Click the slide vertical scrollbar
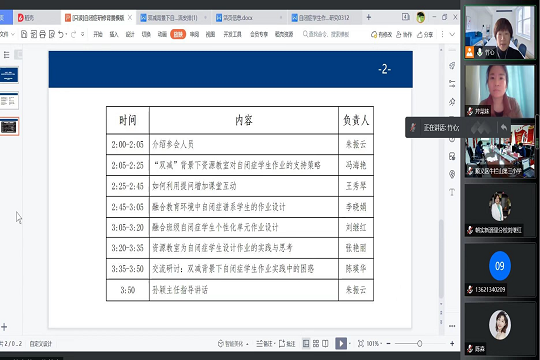Image resolution: width=540 pixels, height=360 pixels. pyautogui.click(x=441, y=258)
